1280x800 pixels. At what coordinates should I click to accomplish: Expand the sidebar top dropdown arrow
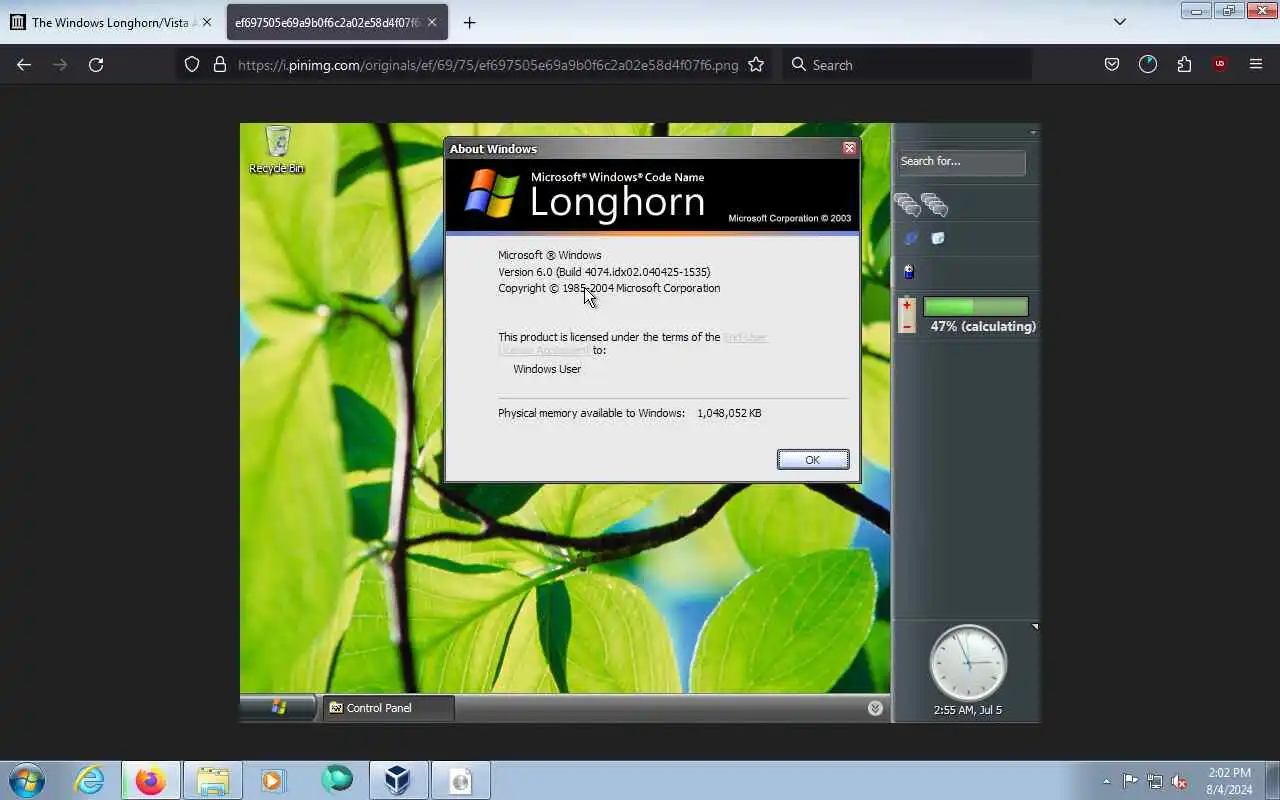tap(1033, 132)
